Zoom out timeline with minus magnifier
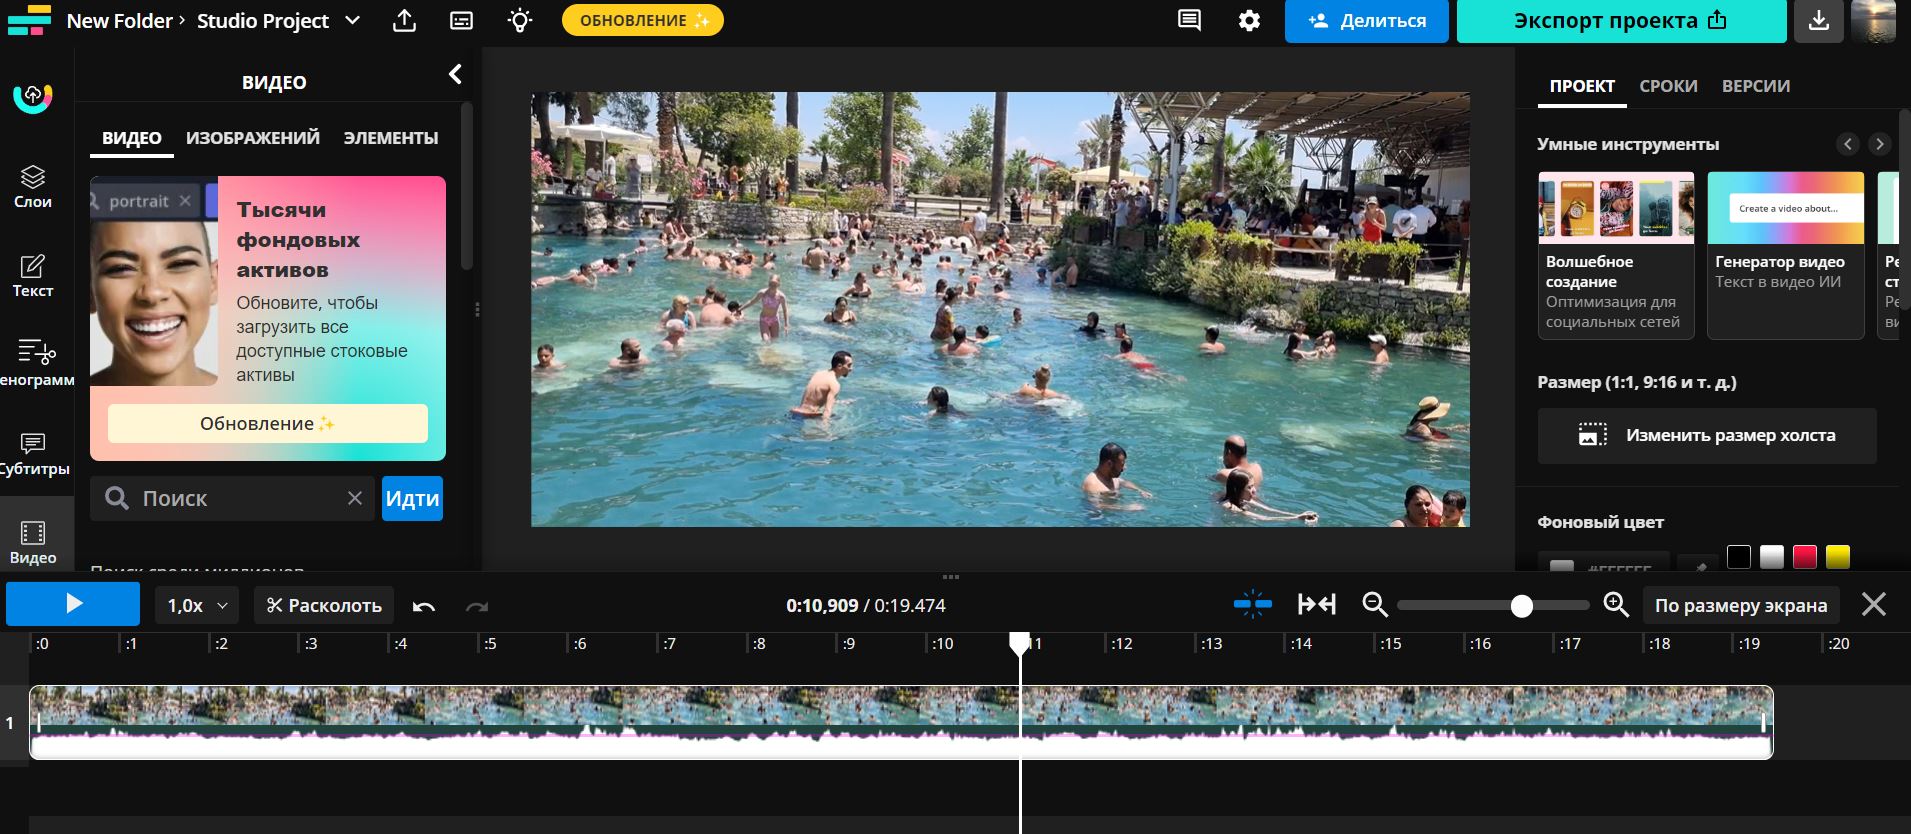Viewport: 1911px width, 834px height. (x=1375, y=604)
